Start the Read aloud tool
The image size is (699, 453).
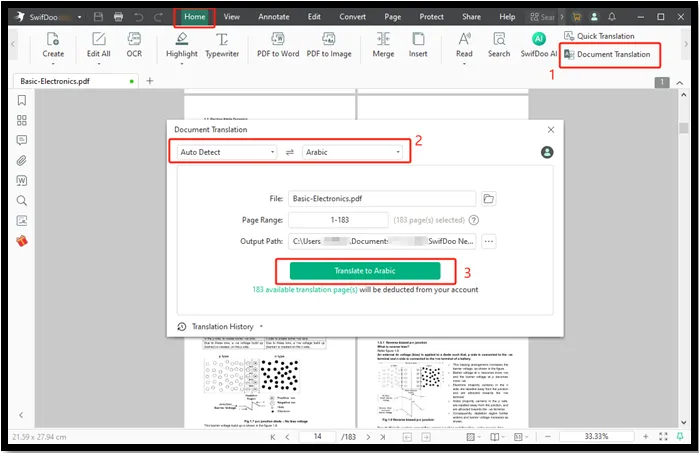464,48
